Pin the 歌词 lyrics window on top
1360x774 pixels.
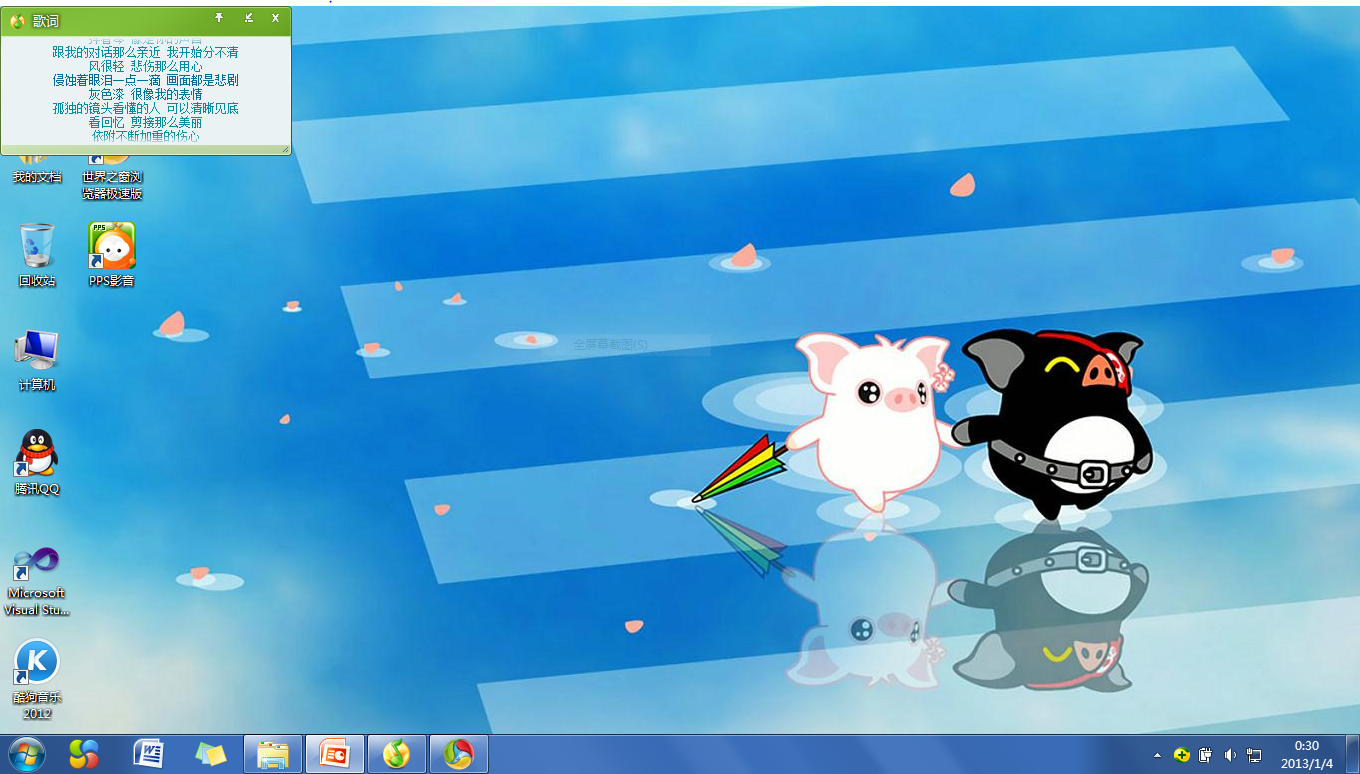[x=219, y=18]
